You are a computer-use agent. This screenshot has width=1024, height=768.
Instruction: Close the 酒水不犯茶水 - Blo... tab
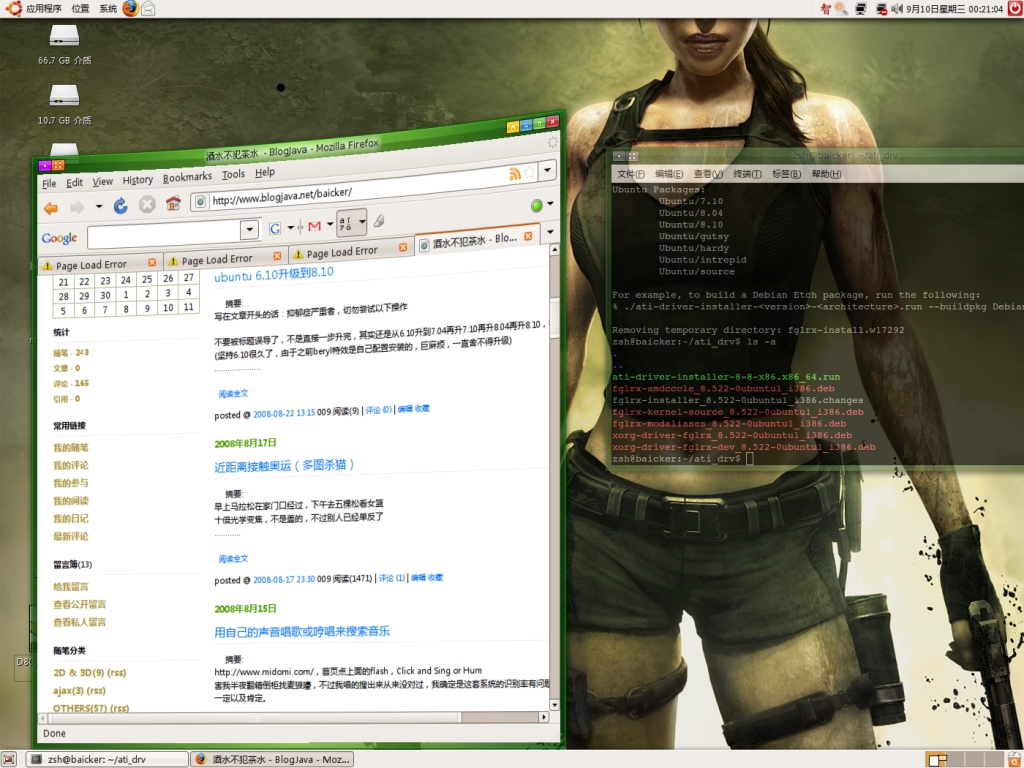(528, 236)
